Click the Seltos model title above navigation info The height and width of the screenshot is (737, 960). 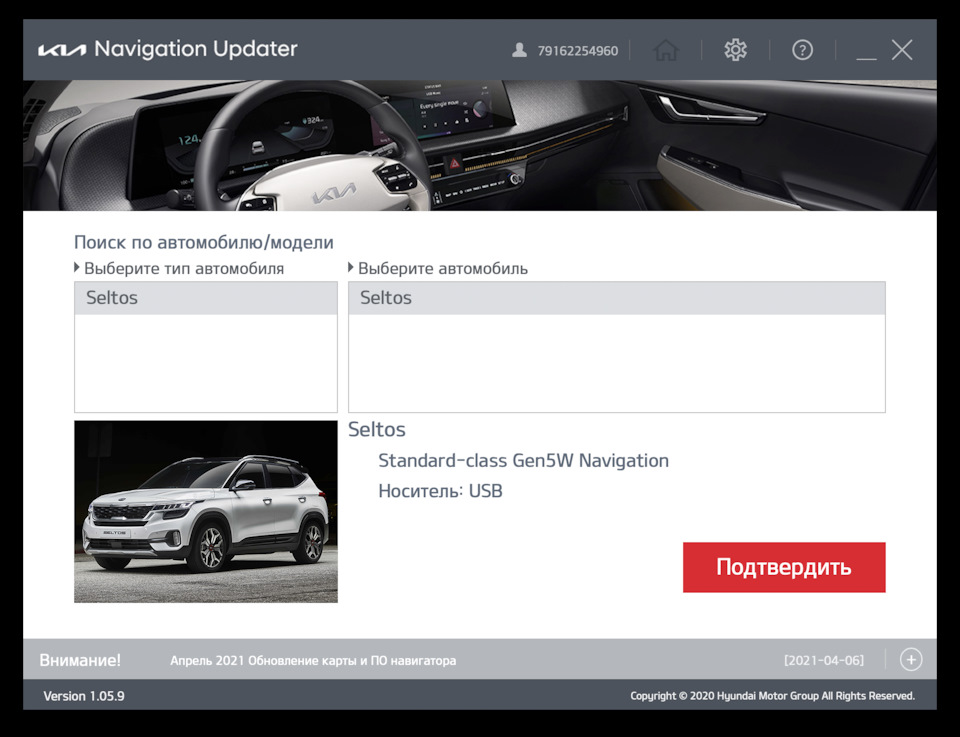[377, 430]
